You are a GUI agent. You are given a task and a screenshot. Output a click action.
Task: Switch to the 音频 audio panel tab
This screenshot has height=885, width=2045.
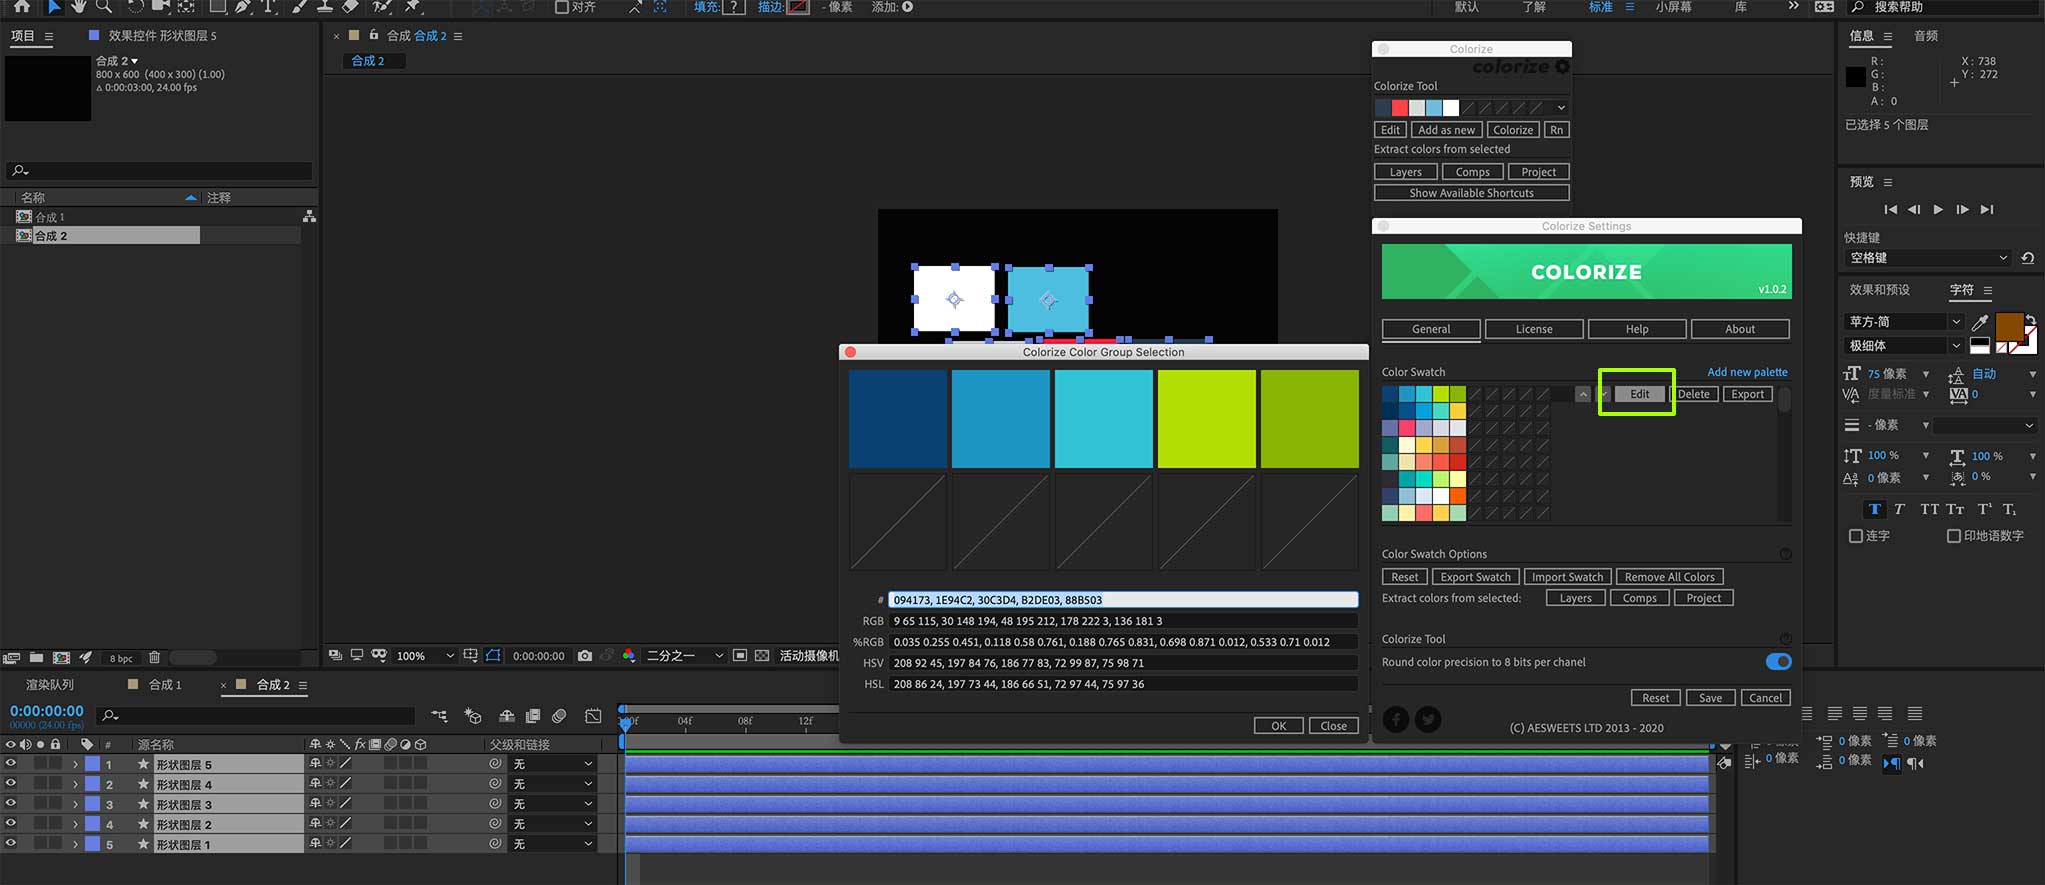[1926, 36]
